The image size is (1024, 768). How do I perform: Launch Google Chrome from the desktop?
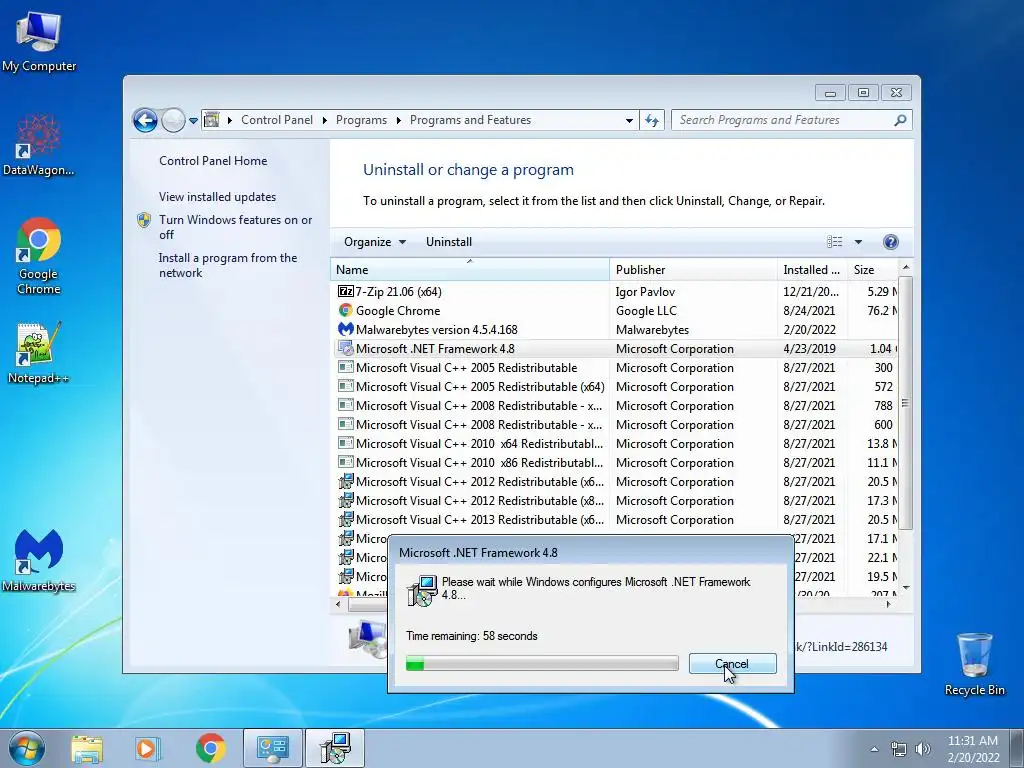pyautogui.click(x=39, y=256)
